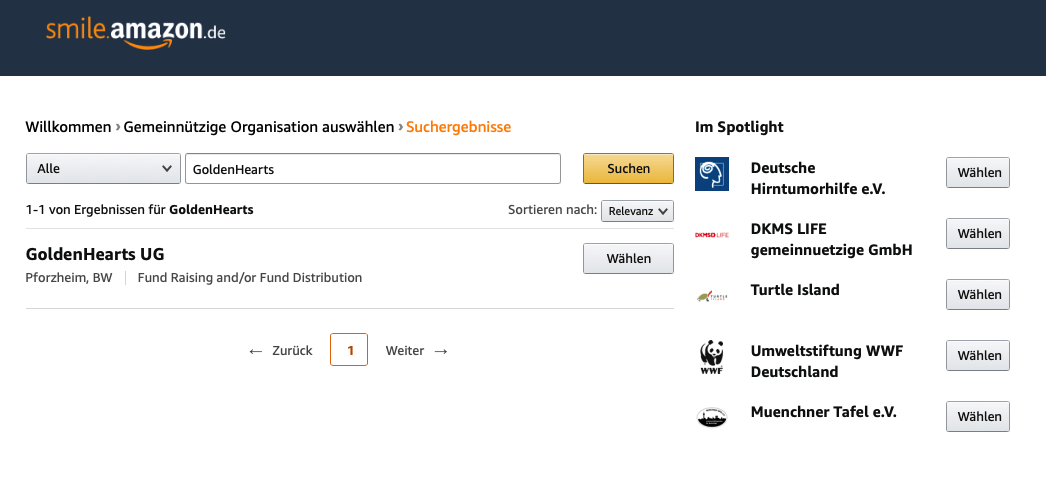This screenshot has height=486, width=1046.
Task: Select page 1 in pagination
Action: pos(349,349)
